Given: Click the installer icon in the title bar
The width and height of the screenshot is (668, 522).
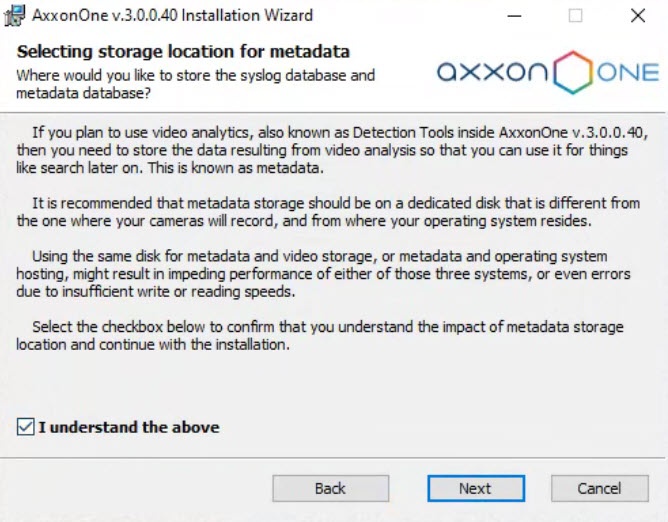Looking at the screenshot, I should point(15,16).
